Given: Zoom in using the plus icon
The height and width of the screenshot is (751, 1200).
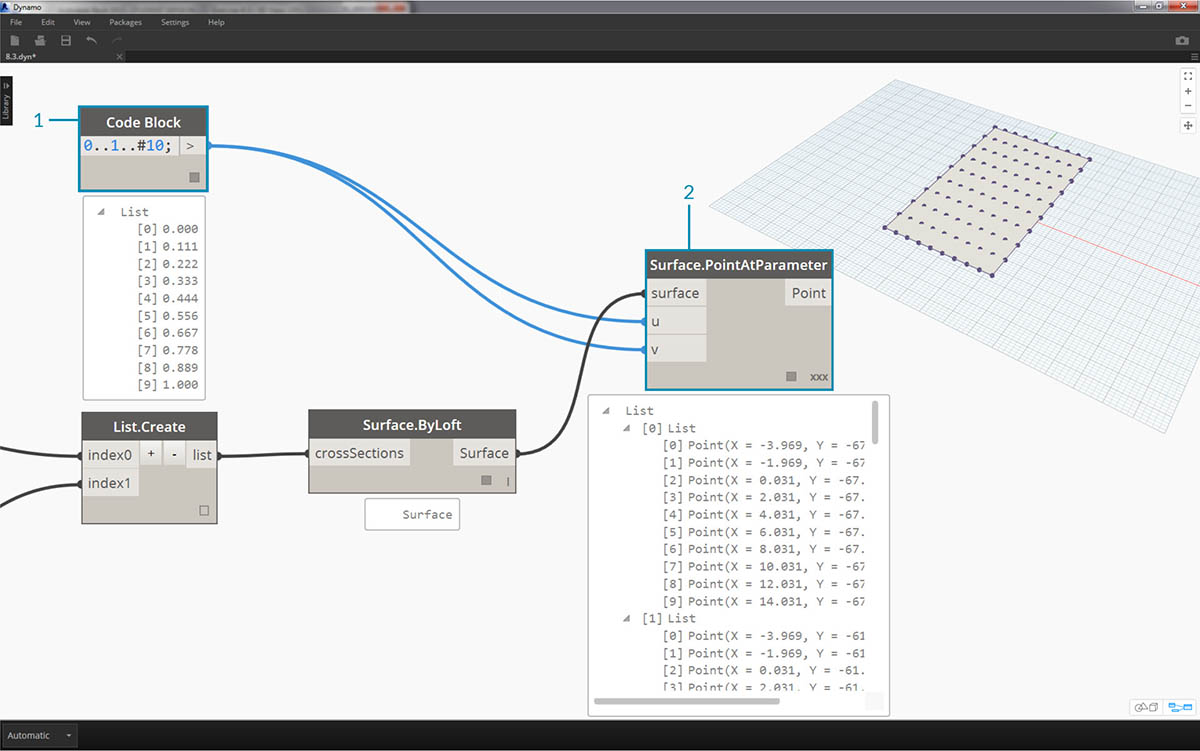Looking at the screenshot, I should (1188, 91).
